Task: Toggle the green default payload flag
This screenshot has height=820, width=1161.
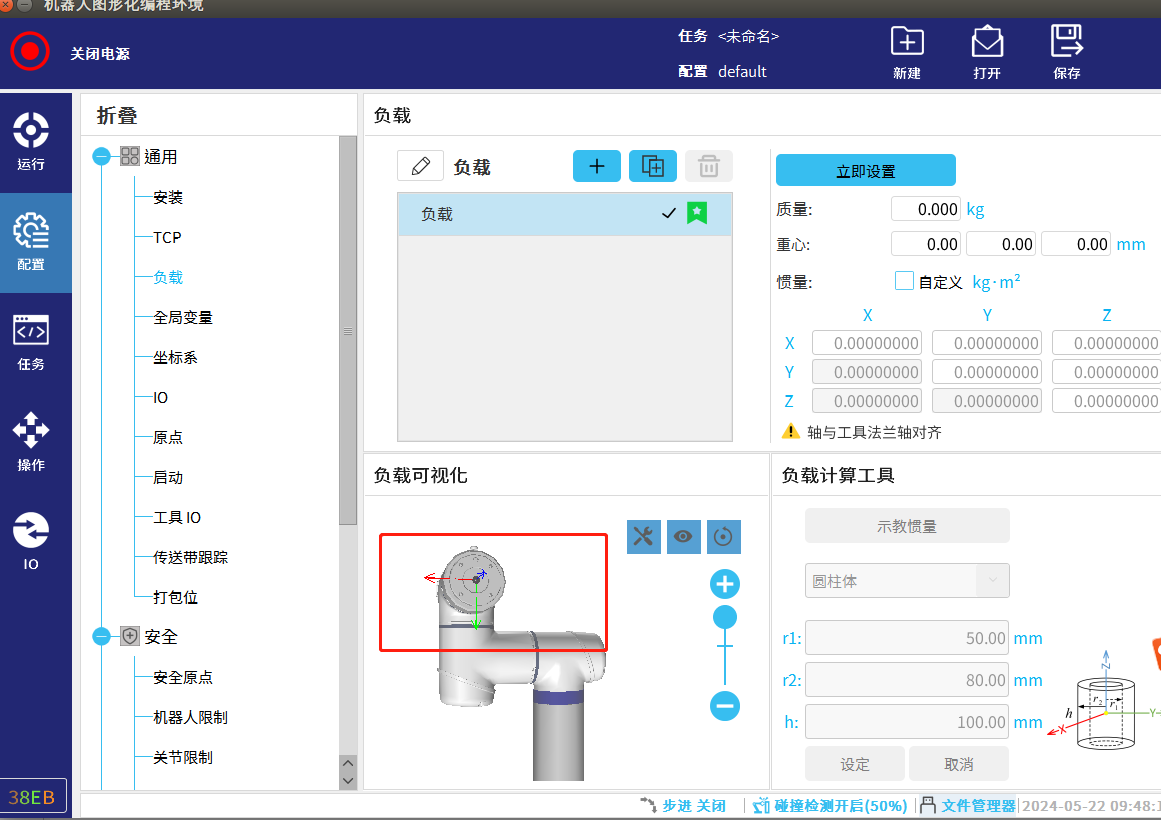Action: [x=697, y=213]
